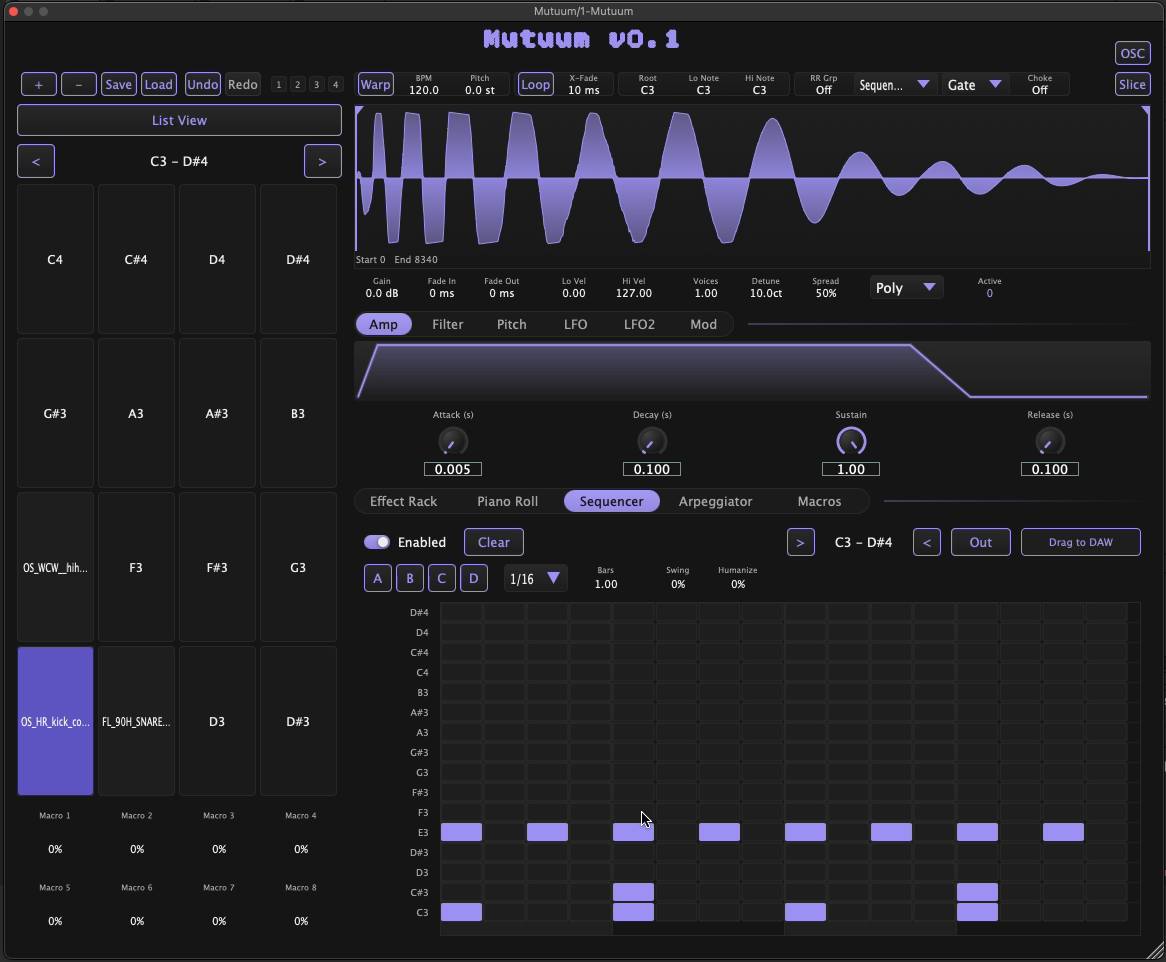Switch to the Amp envelope tab
Image resolution: width=1166 pixels, height=962 pixels.
coord(384,324)
